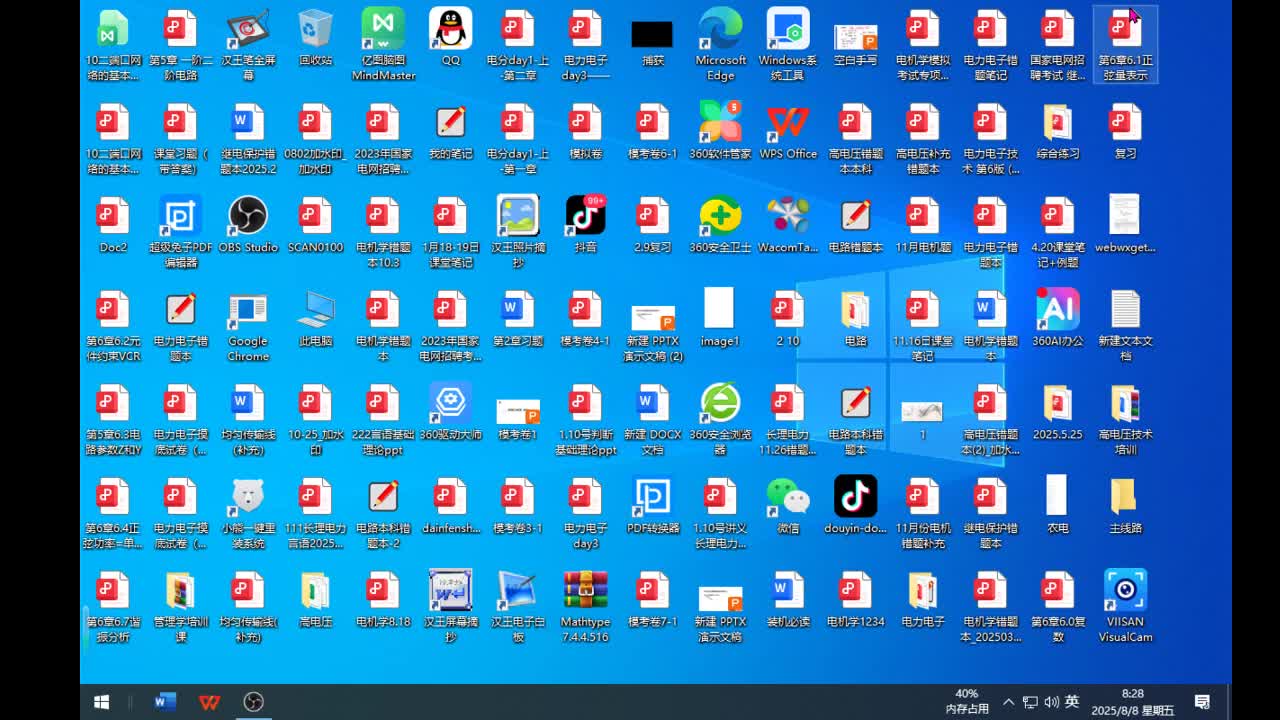Image resolution: width=1280 pixels, height=720 pixels.
Task: Open the notification center icon
Action: (1202, 702)
